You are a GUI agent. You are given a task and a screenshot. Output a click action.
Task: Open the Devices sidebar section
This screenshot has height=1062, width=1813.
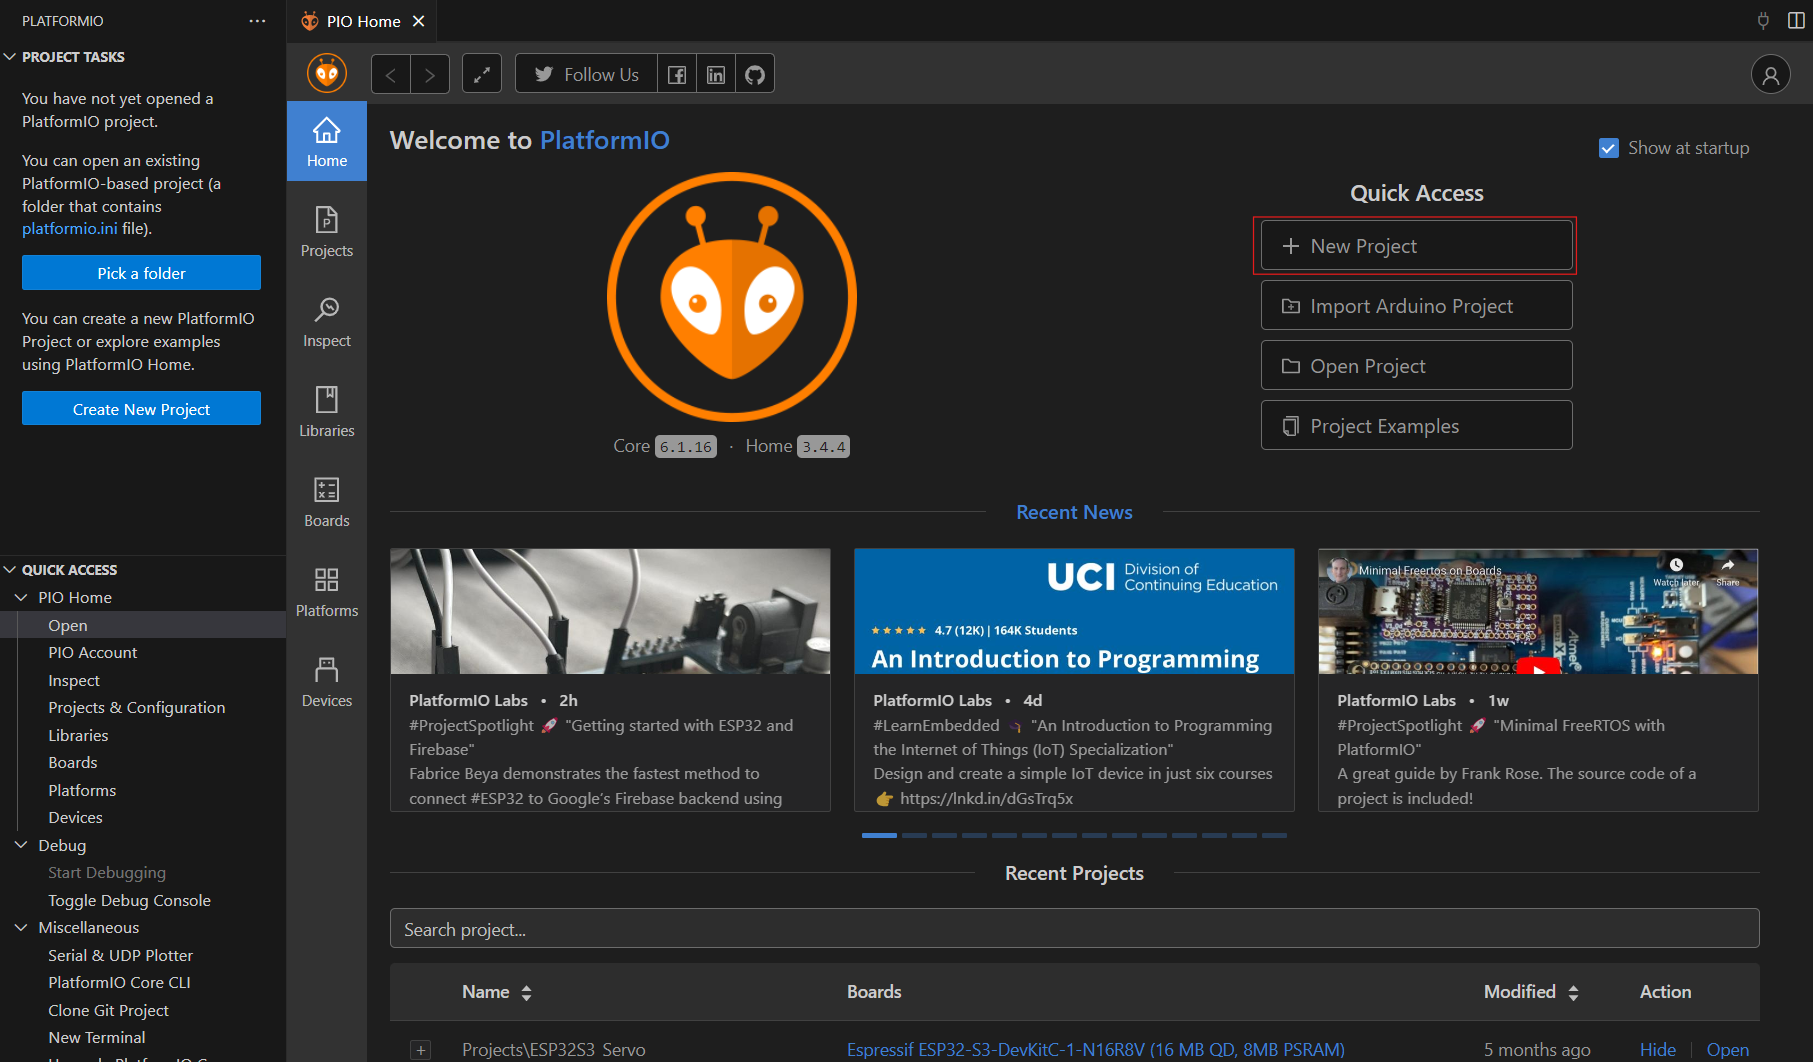[327, 682]
